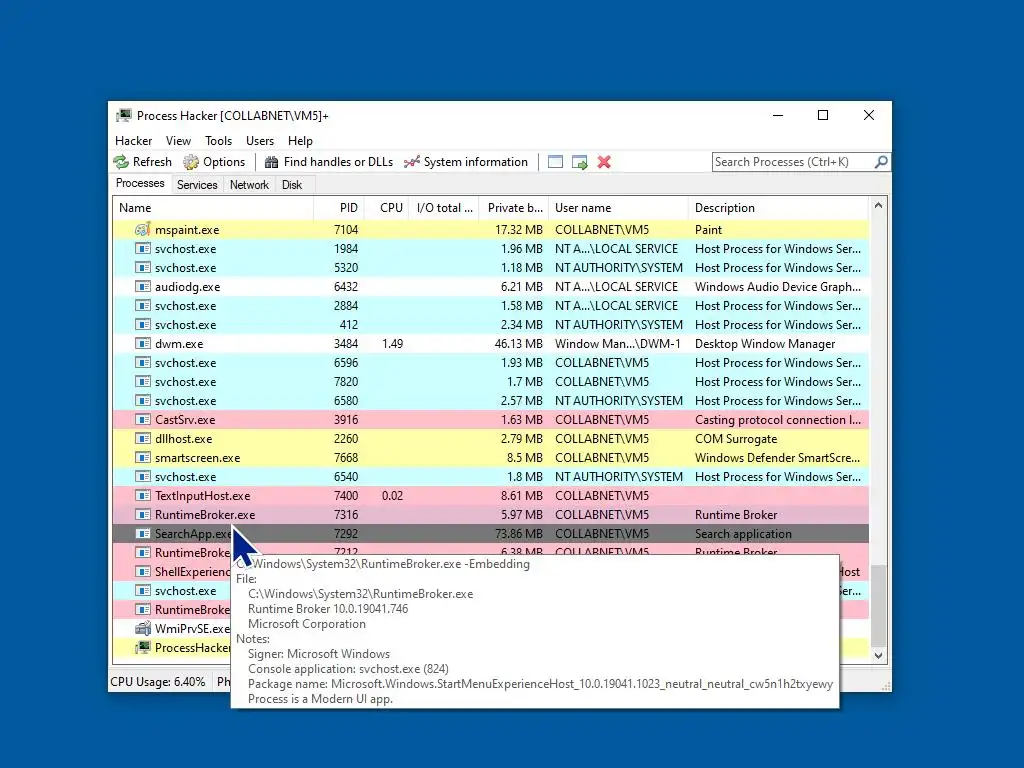Click the mspaint.exe process icon
This screenshot has height=768, width=1024.
click(x=142, y=230)
